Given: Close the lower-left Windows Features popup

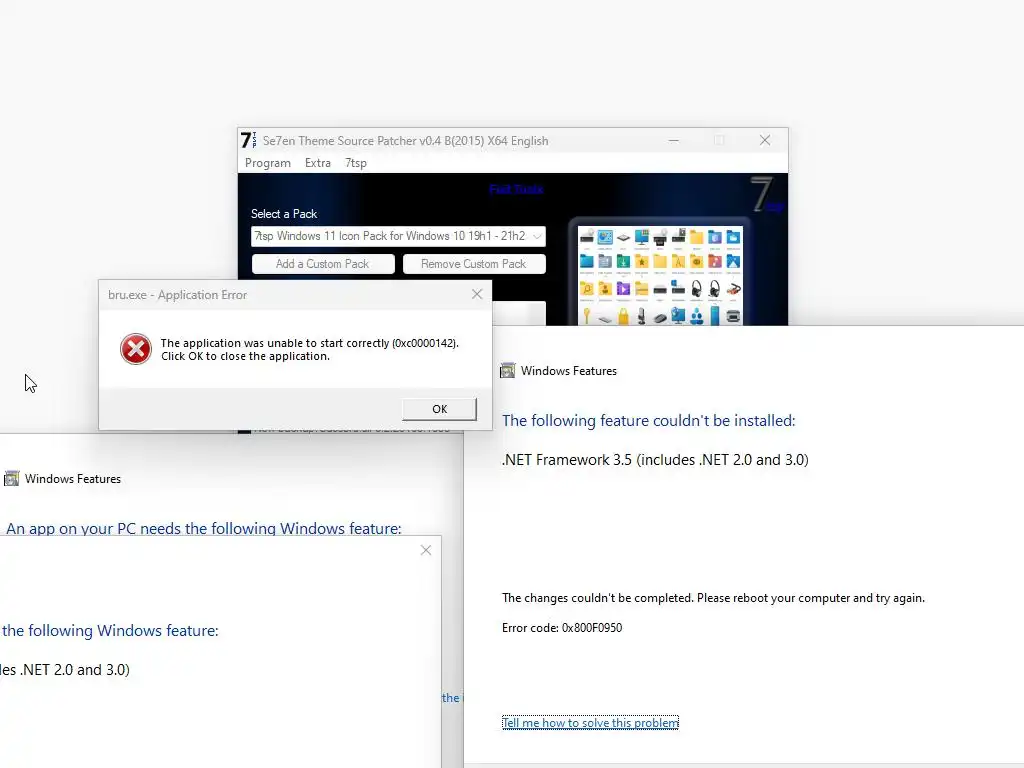Looking at the screenshot, I should 426,551.
